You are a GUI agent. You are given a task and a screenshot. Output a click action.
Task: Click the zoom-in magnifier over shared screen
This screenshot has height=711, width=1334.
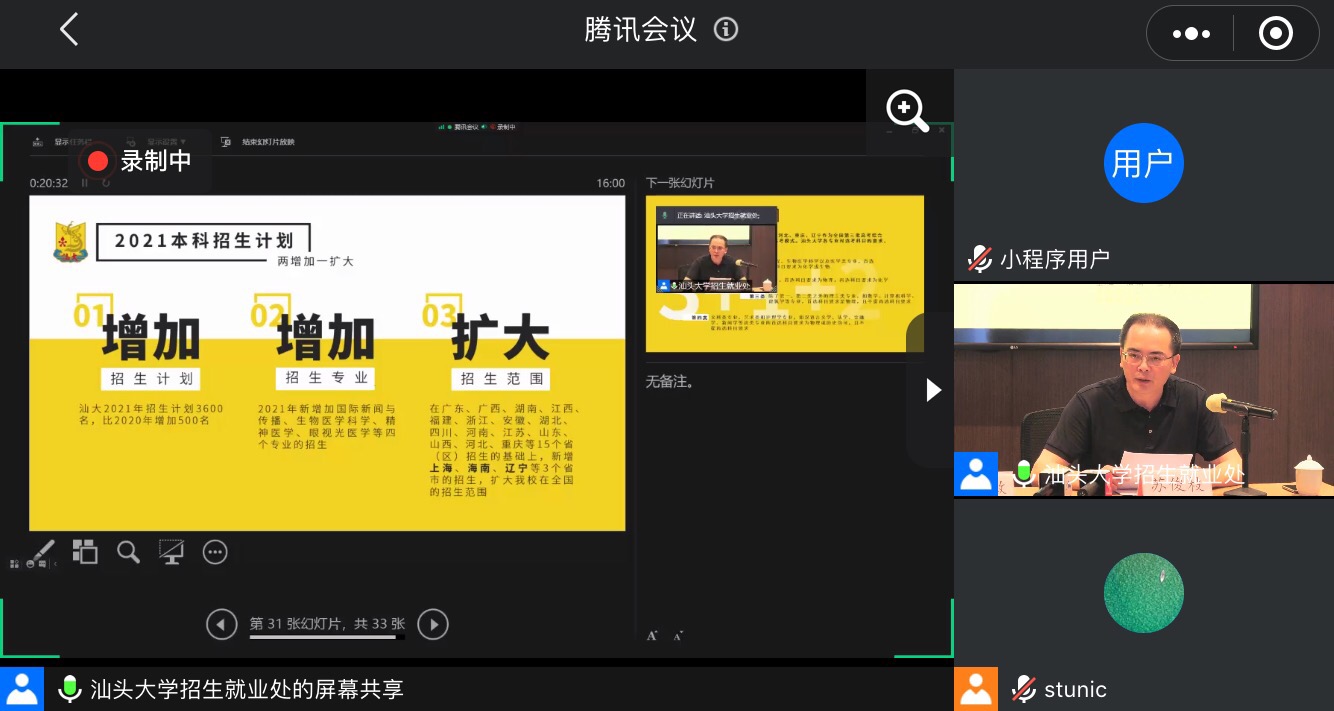point(907,110)
